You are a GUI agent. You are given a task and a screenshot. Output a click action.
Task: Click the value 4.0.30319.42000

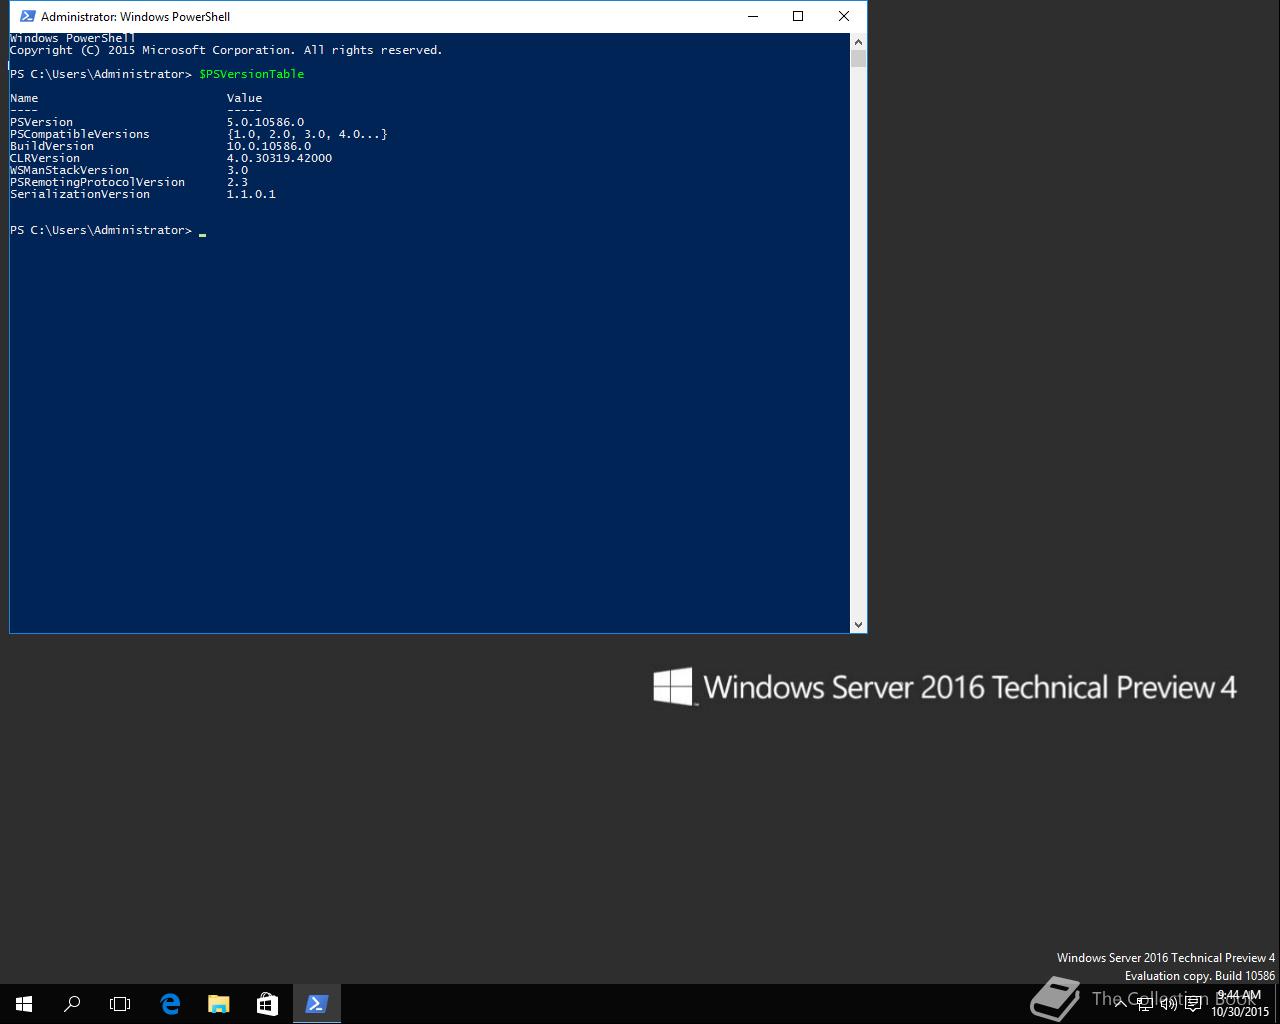(279, 158)
